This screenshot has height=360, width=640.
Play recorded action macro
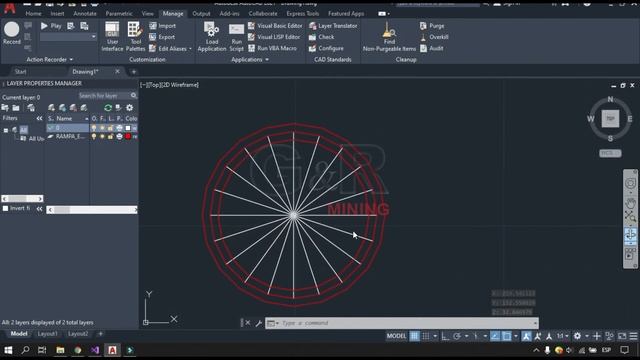click(51, 26)
